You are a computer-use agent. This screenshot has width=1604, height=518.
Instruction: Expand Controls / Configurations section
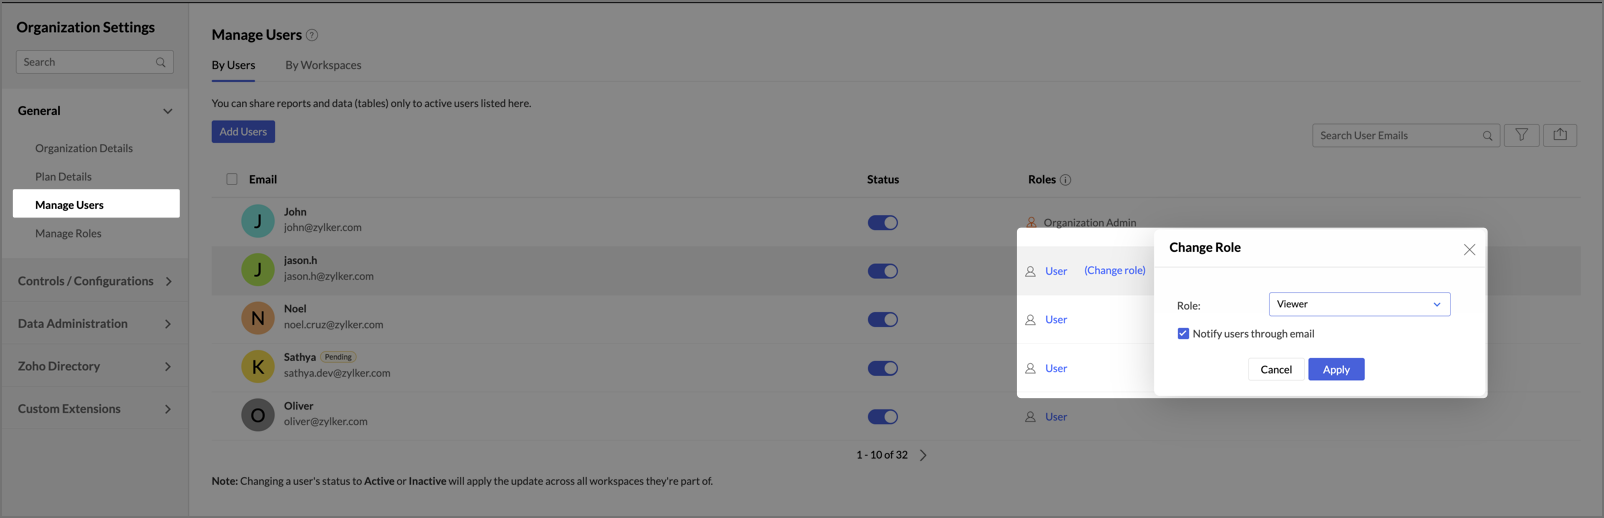coord(95,281)
